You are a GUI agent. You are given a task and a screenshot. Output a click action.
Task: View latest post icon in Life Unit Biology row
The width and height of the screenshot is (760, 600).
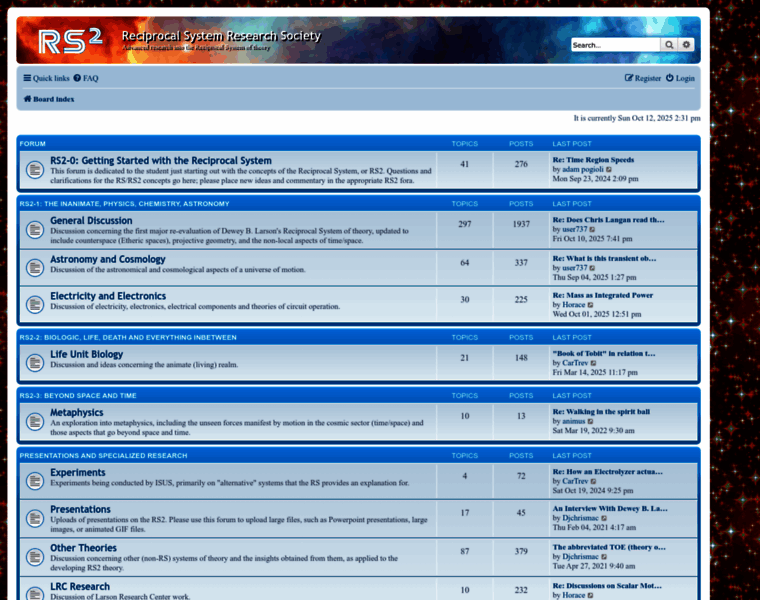click(593, 363)
